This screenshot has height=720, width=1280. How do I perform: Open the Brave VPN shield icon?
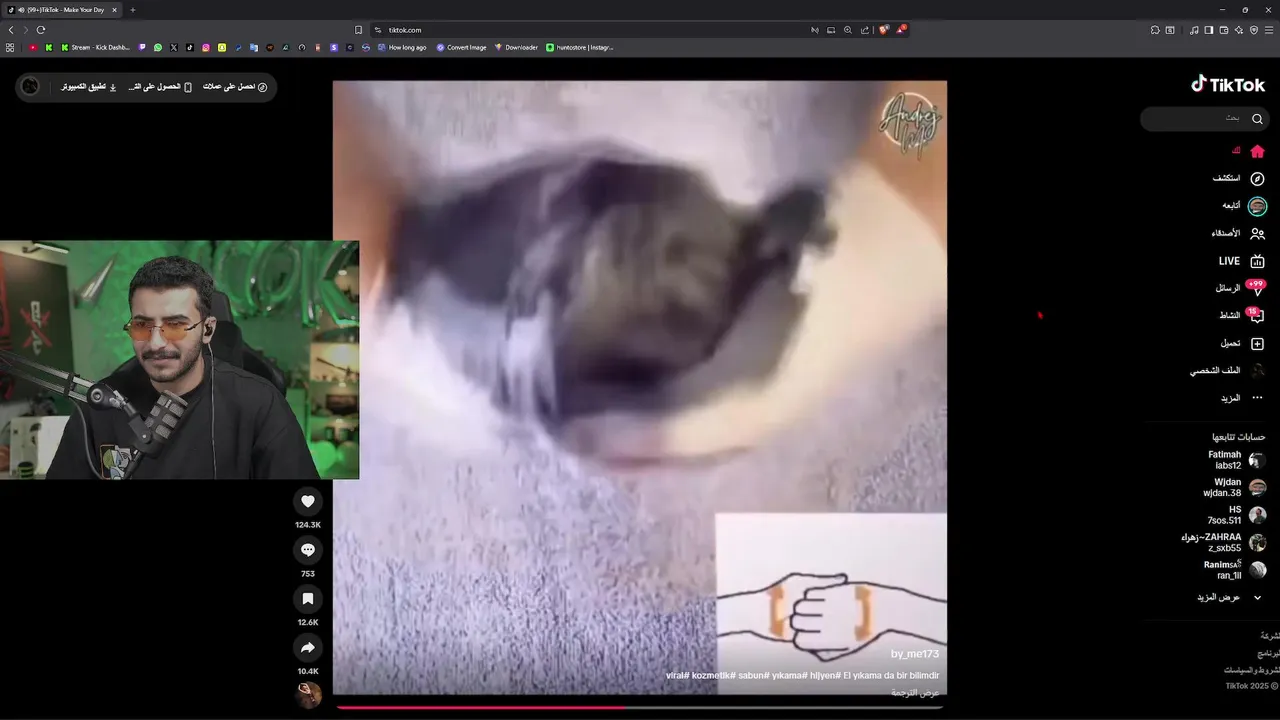(1254, 30)
